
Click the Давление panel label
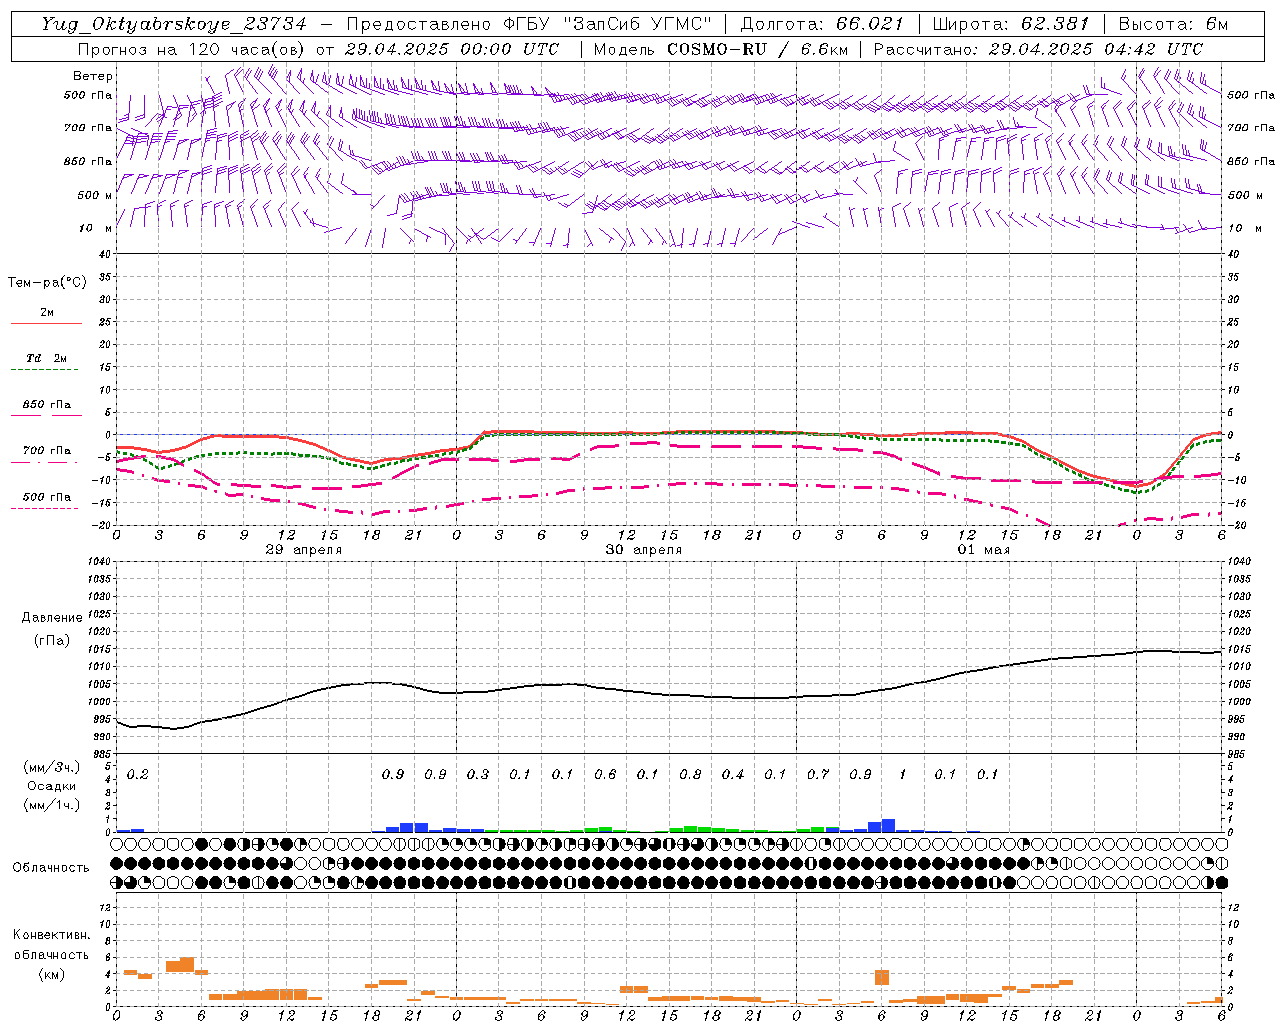(x=52, y=617)
